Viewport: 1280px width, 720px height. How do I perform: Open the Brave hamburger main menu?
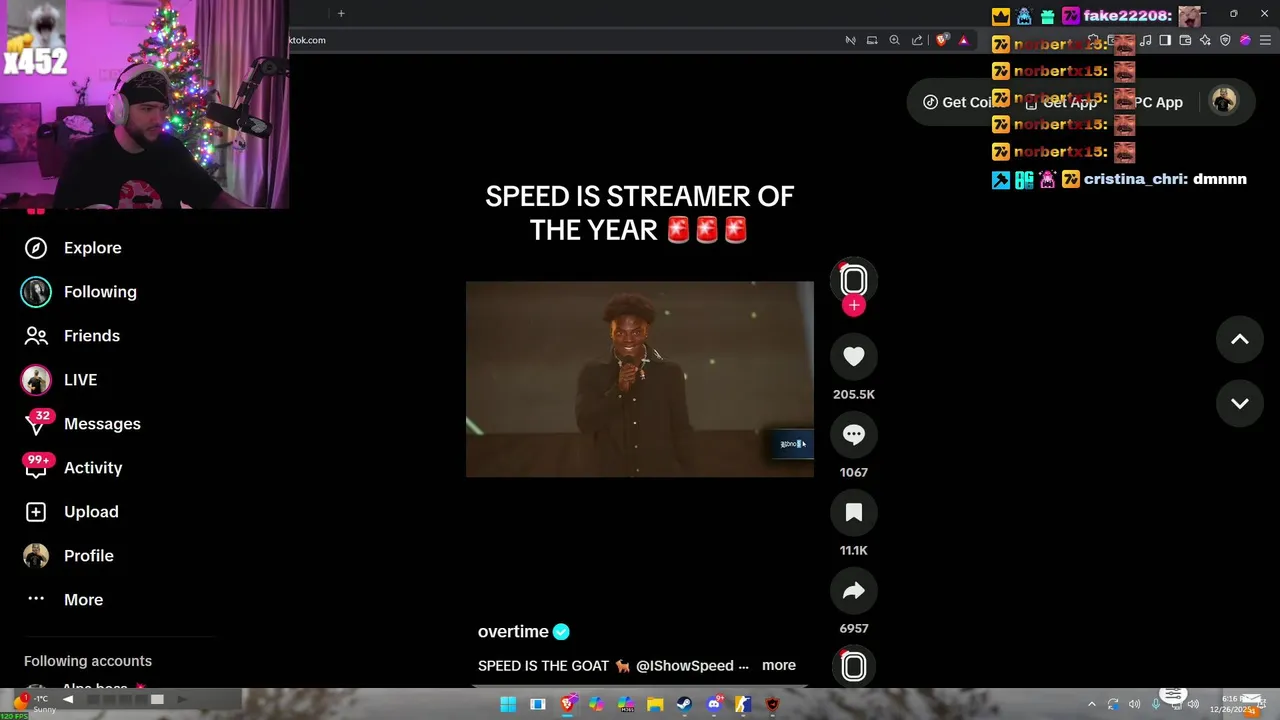click(1265, 40)
